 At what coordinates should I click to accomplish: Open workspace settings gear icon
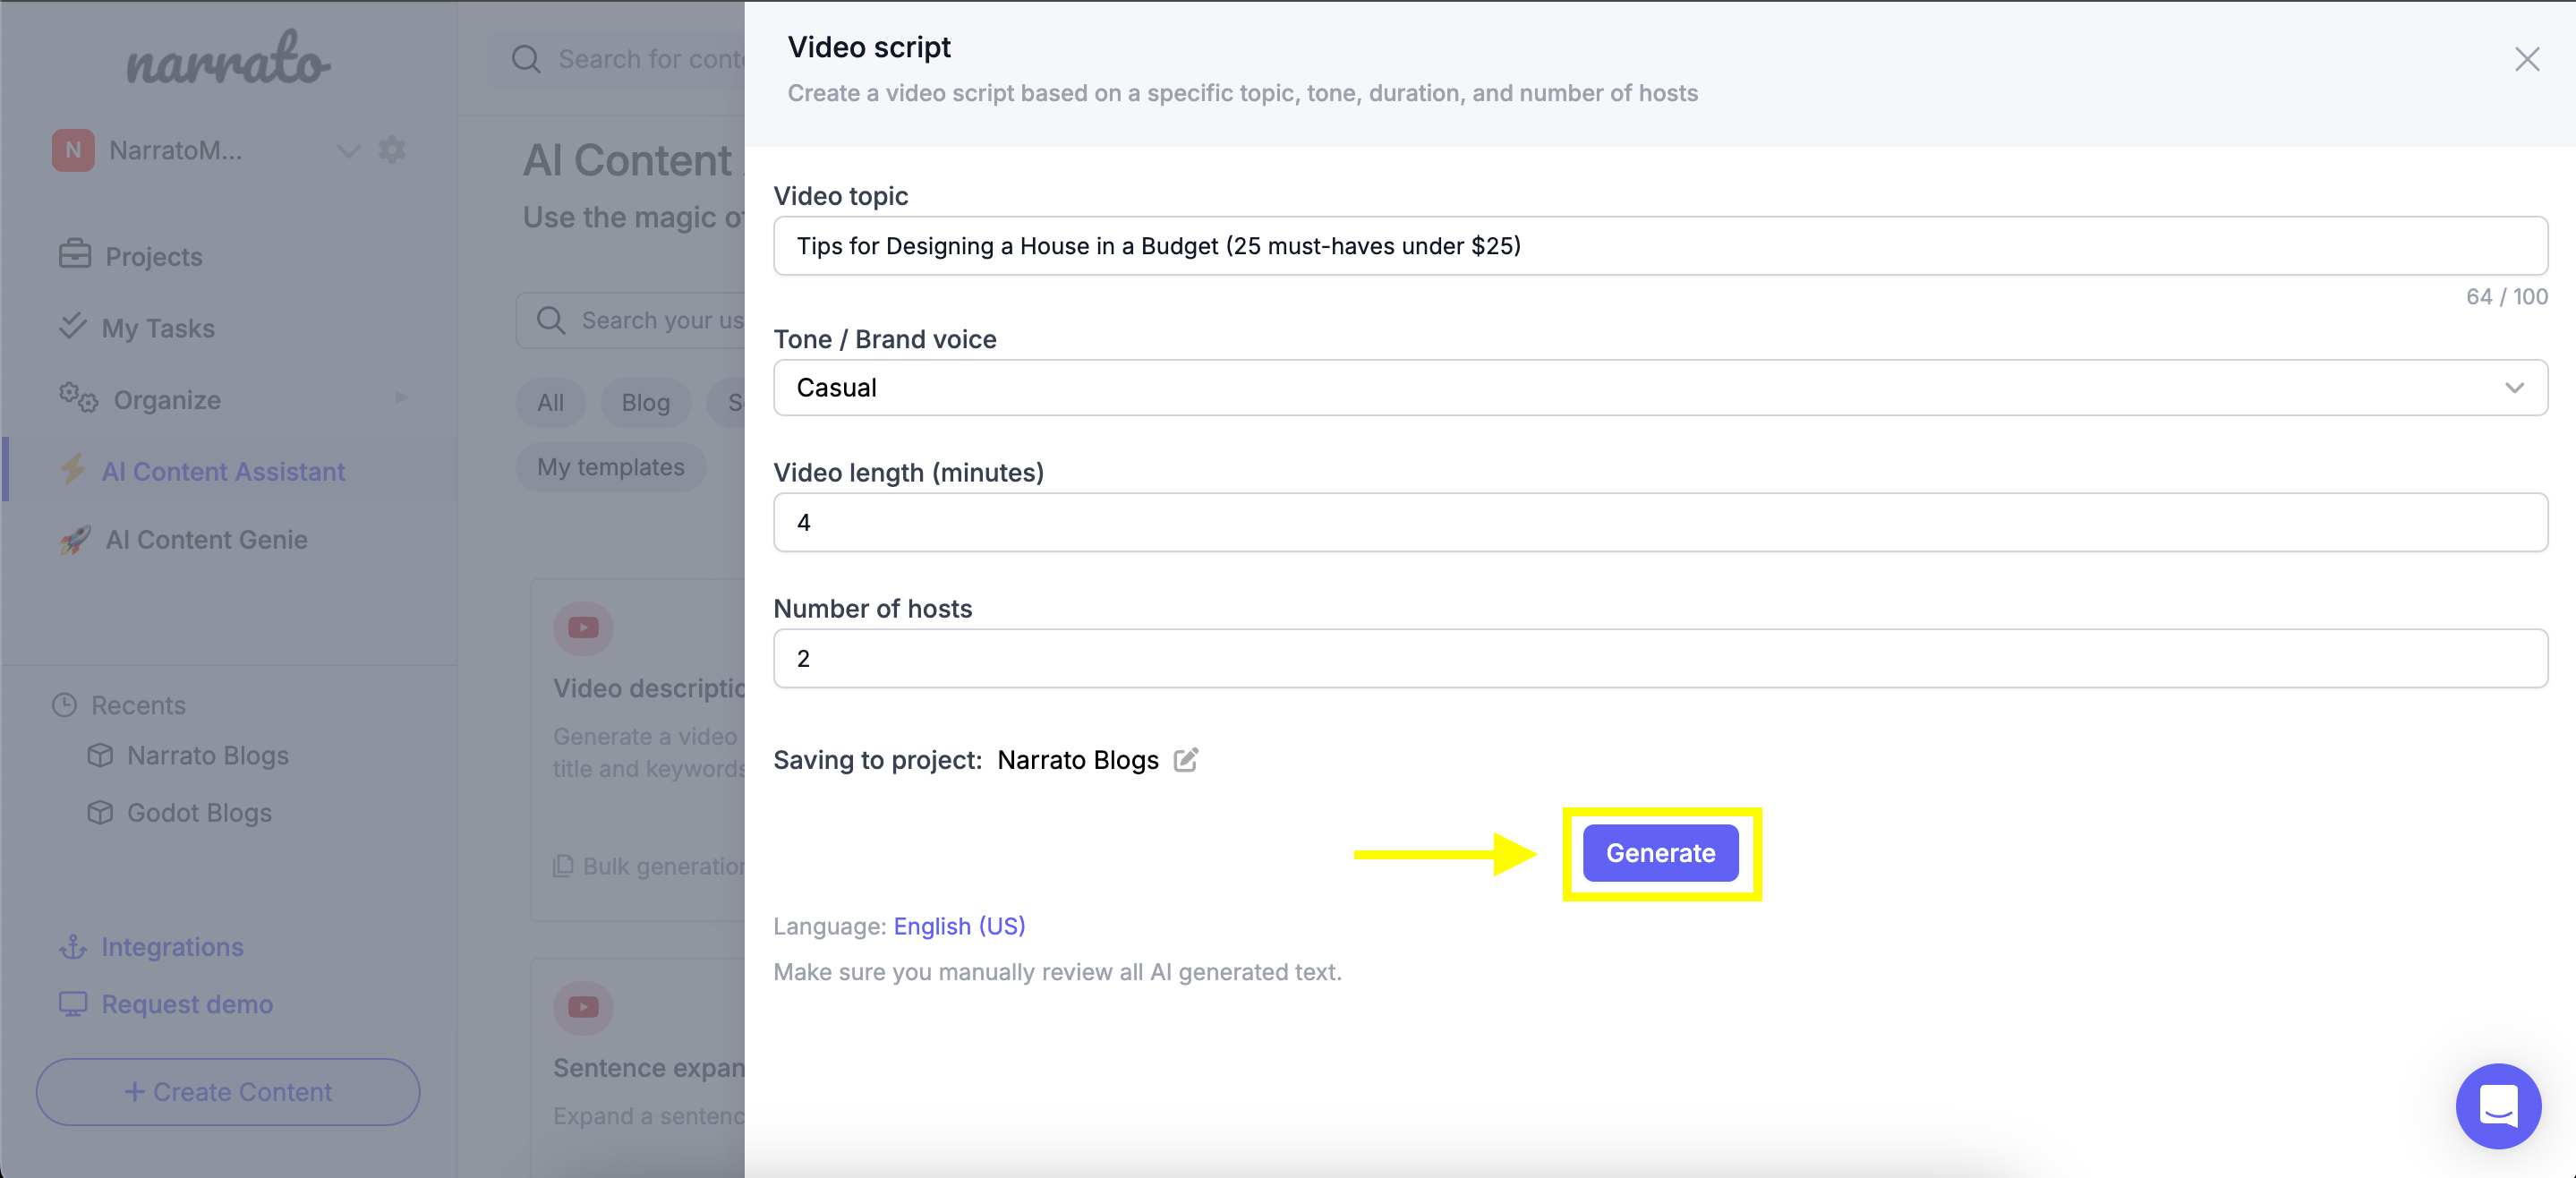392,150
